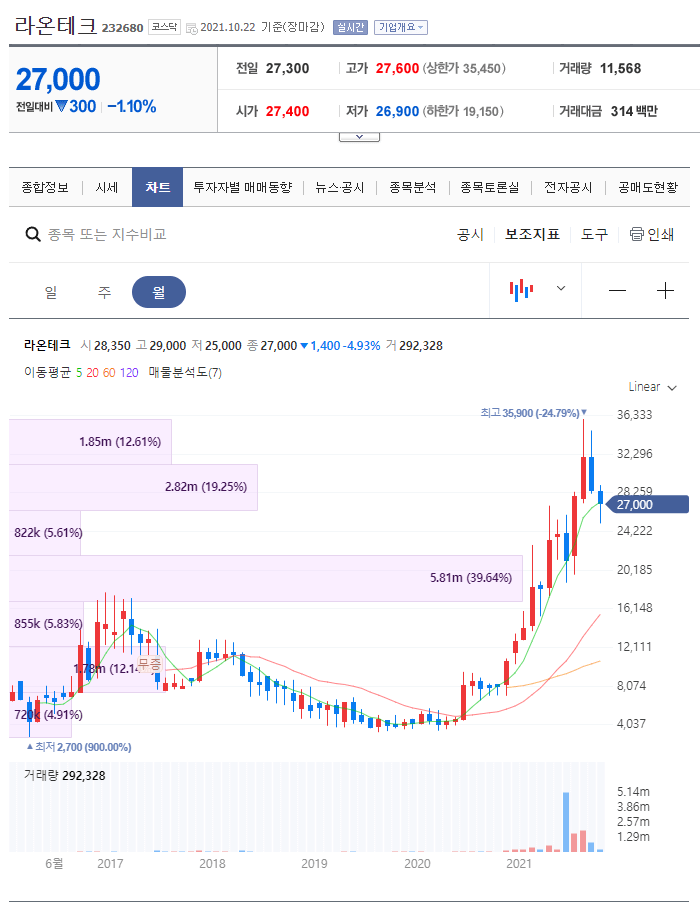This screenshot has height=922, width=700.
Task: Click the 822k (5.61%) volume profile bar
Action: coord(45,533)
